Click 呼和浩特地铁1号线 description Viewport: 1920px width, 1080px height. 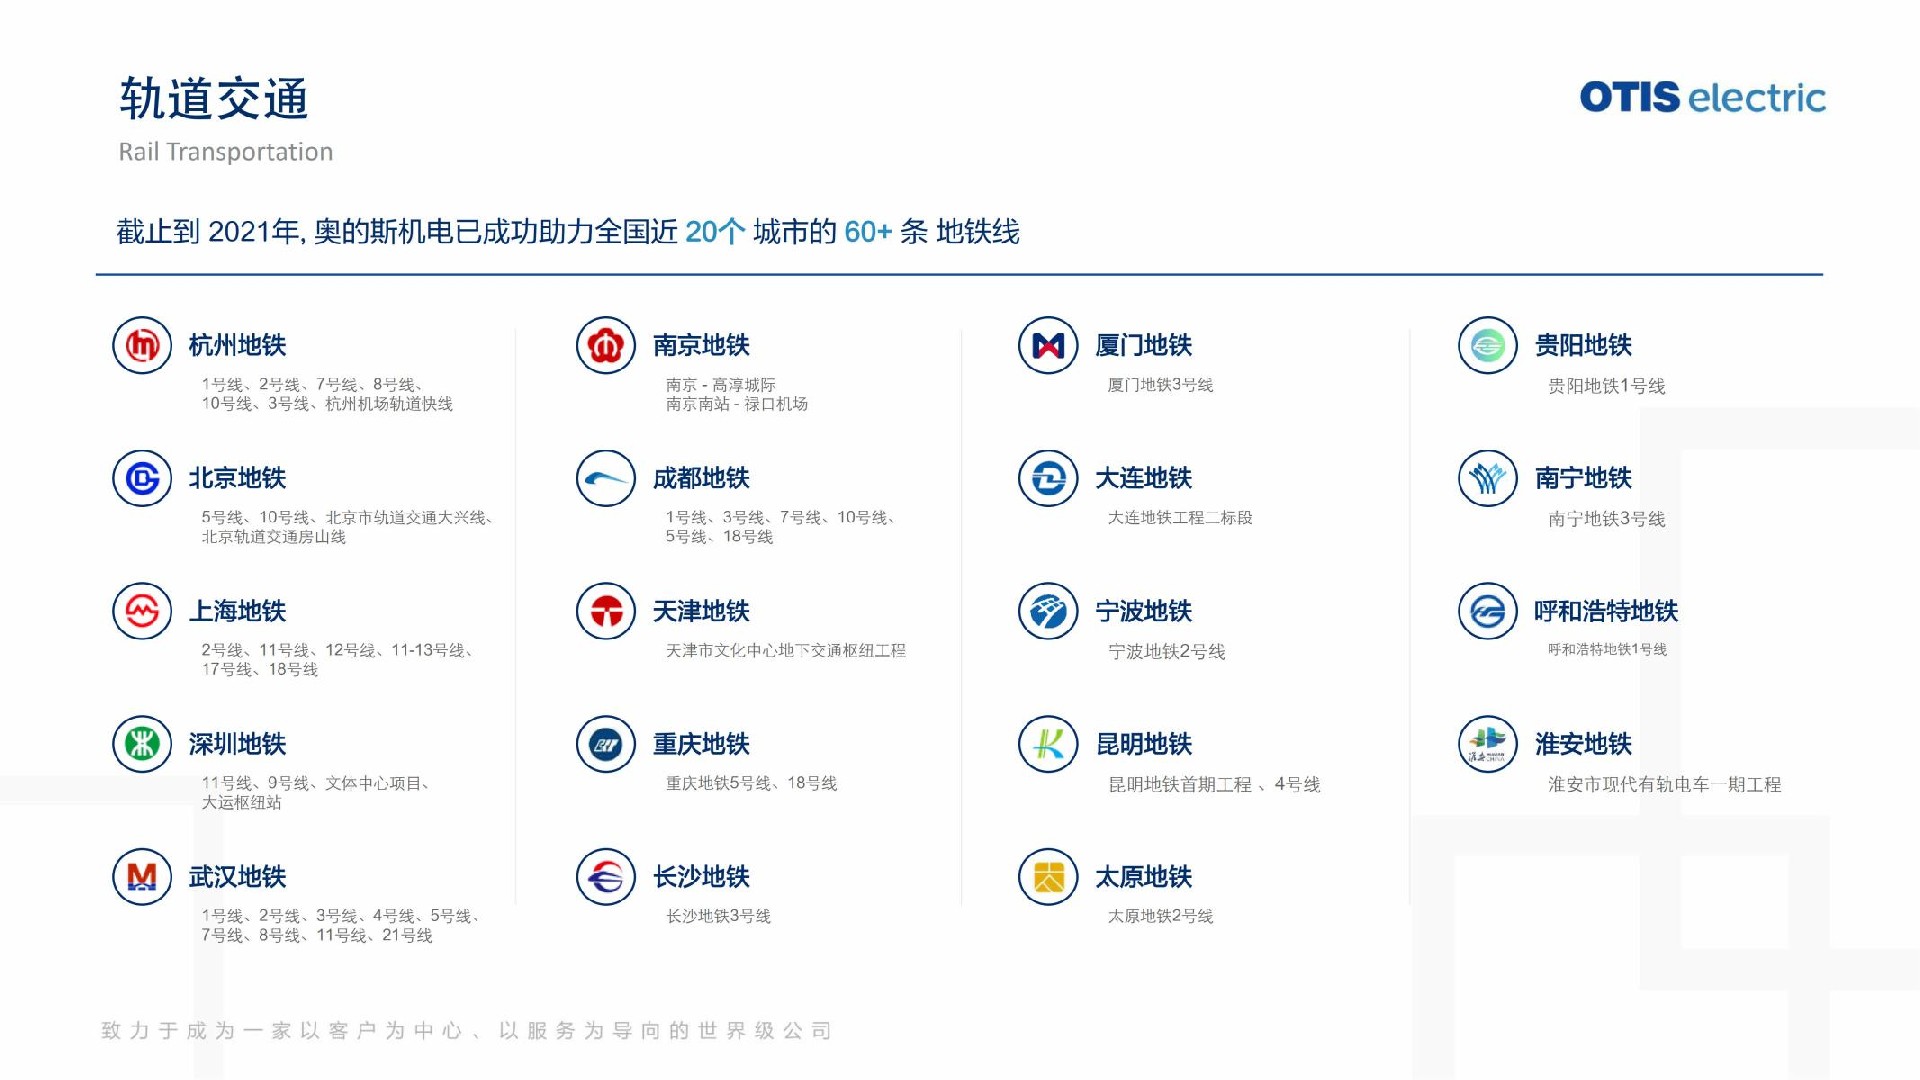click(x=1608, y=650)
